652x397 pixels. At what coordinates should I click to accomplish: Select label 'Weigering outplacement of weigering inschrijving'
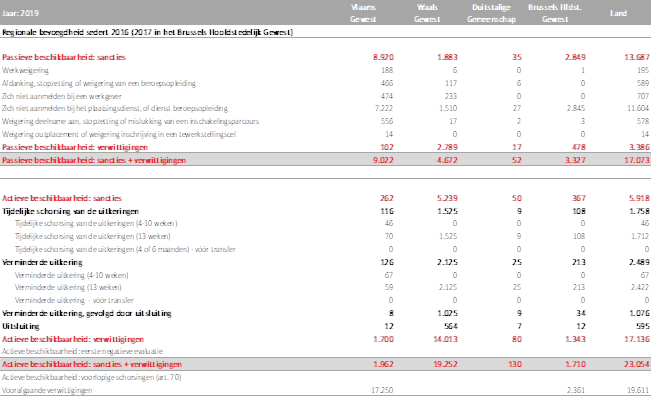(x=119, y=134)
